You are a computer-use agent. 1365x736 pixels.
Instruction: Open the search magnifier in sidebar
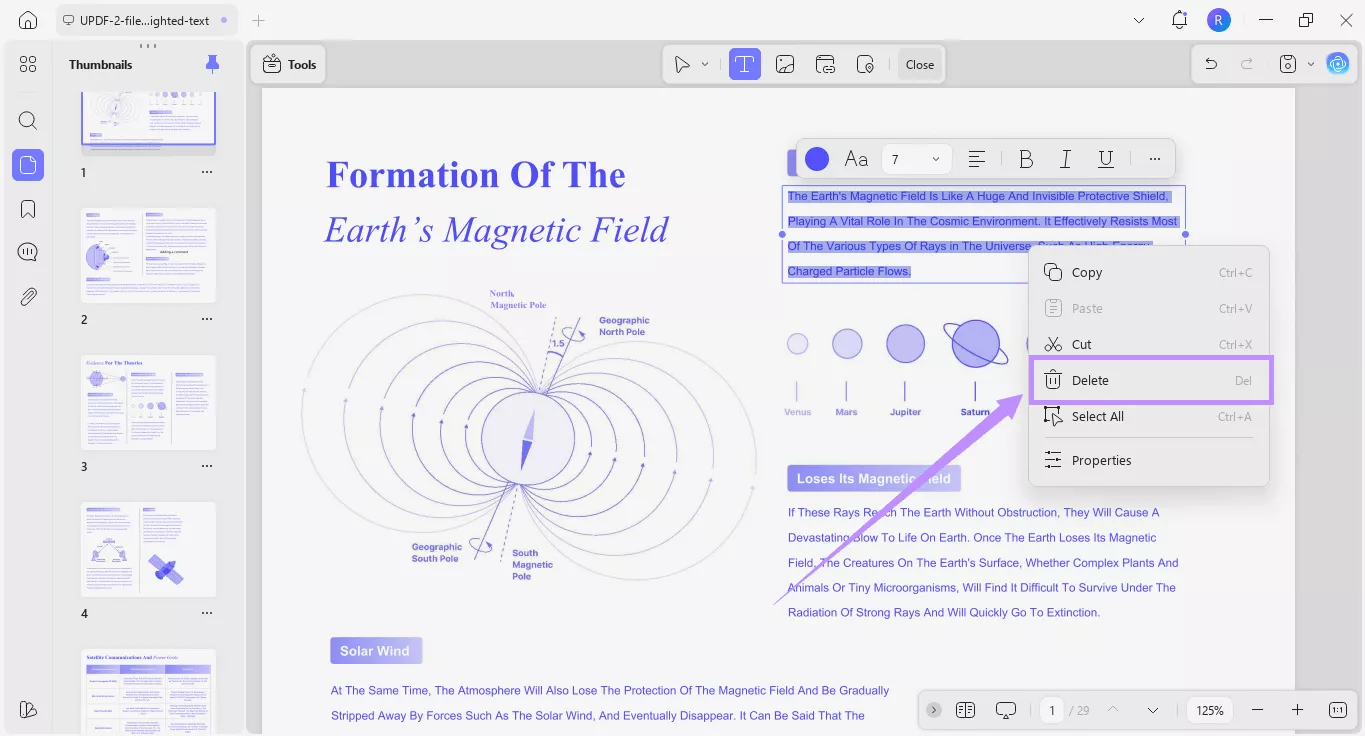click(x=28, y=121)
